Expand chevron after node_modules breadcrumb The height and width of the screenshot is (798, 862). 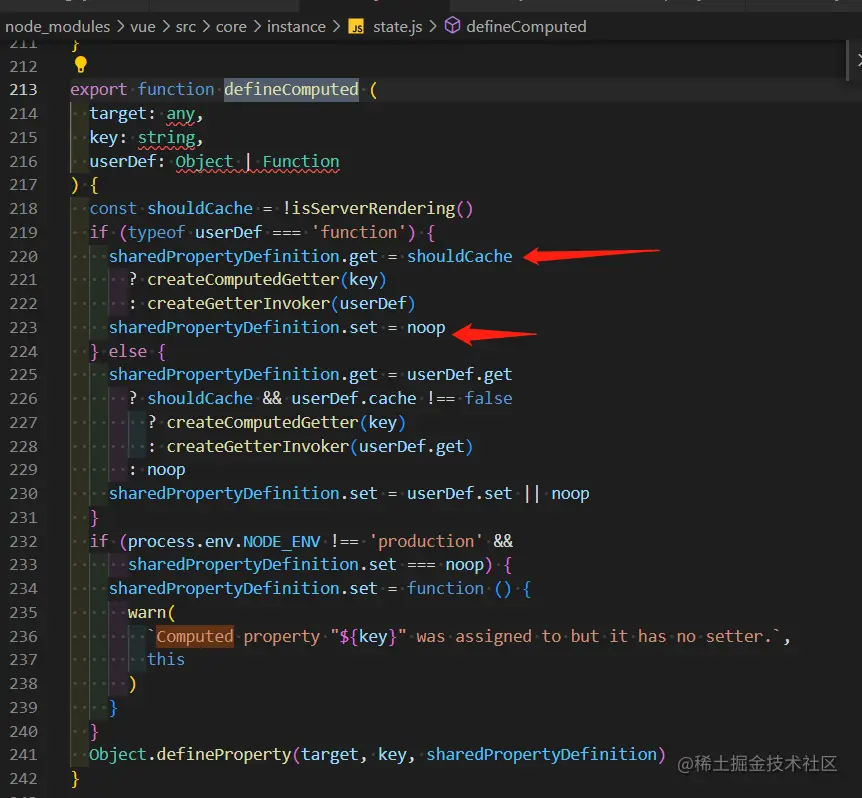tap(120, 26)
